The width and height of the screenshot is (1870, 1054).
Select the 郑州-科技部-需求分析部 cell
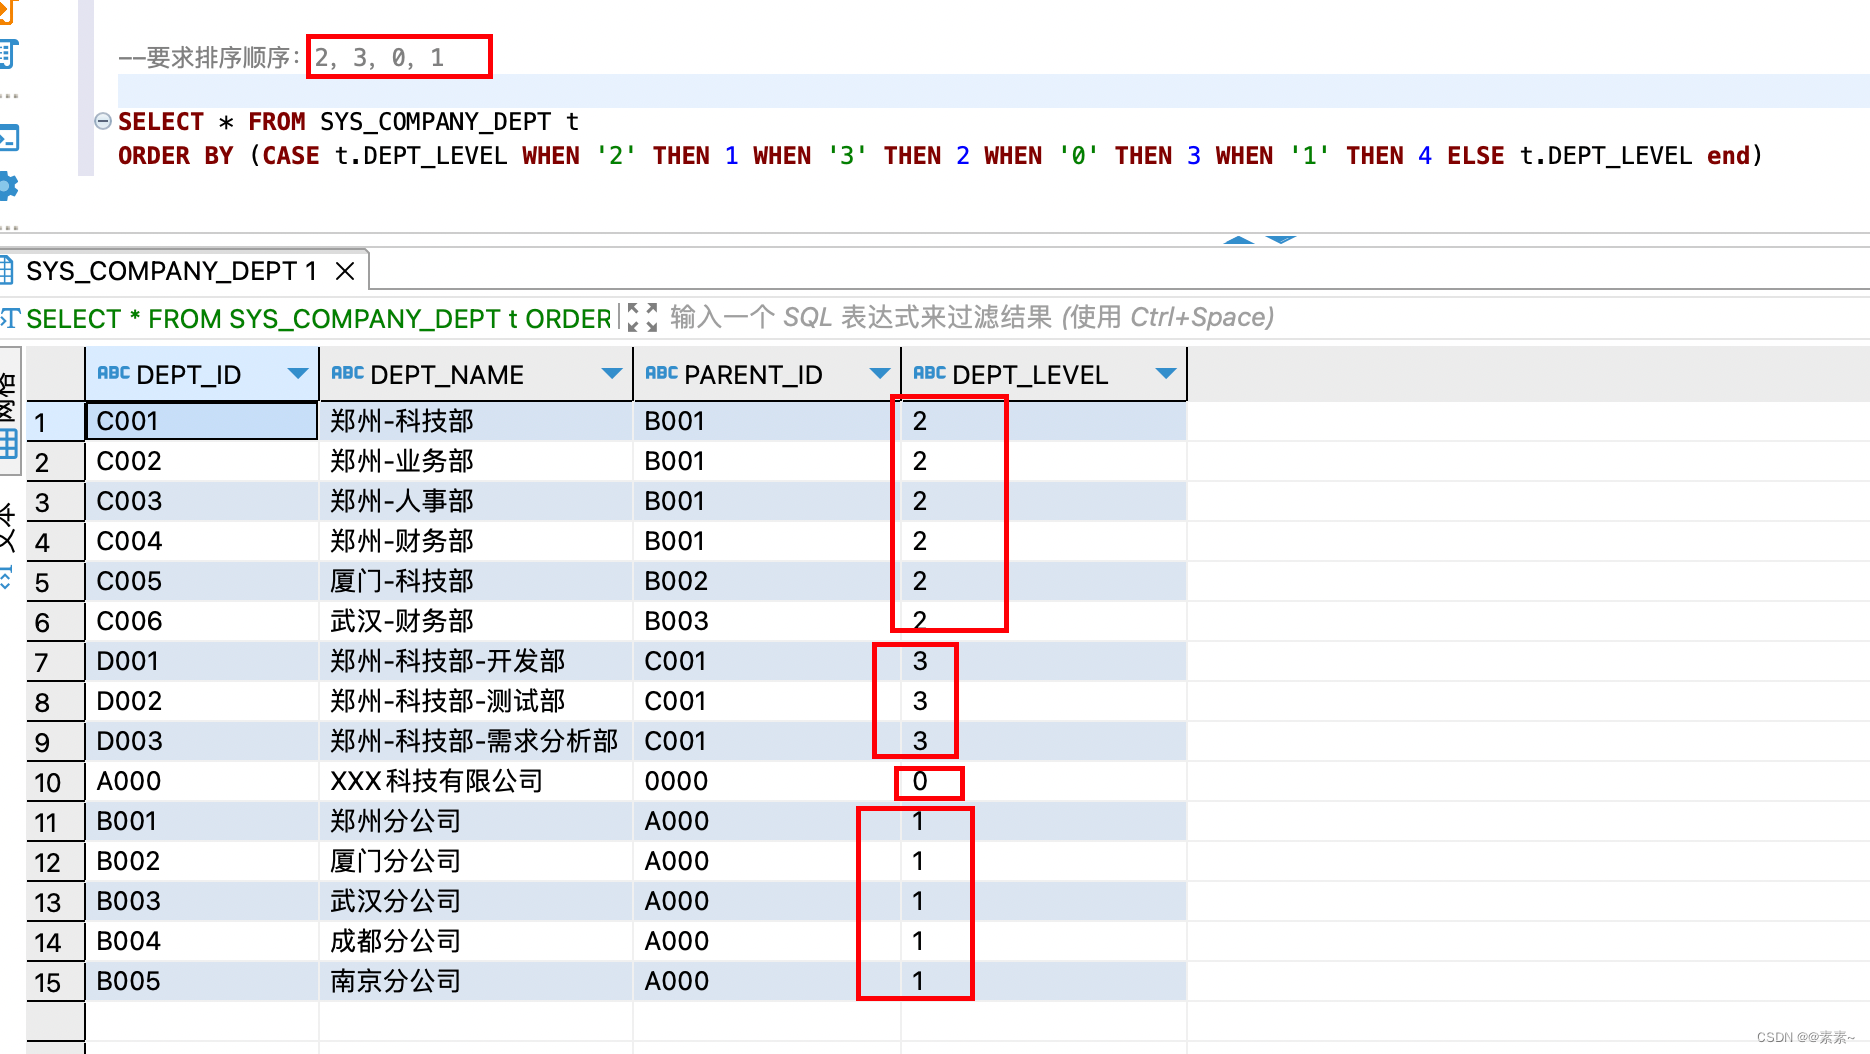click(x=476, y=741)
